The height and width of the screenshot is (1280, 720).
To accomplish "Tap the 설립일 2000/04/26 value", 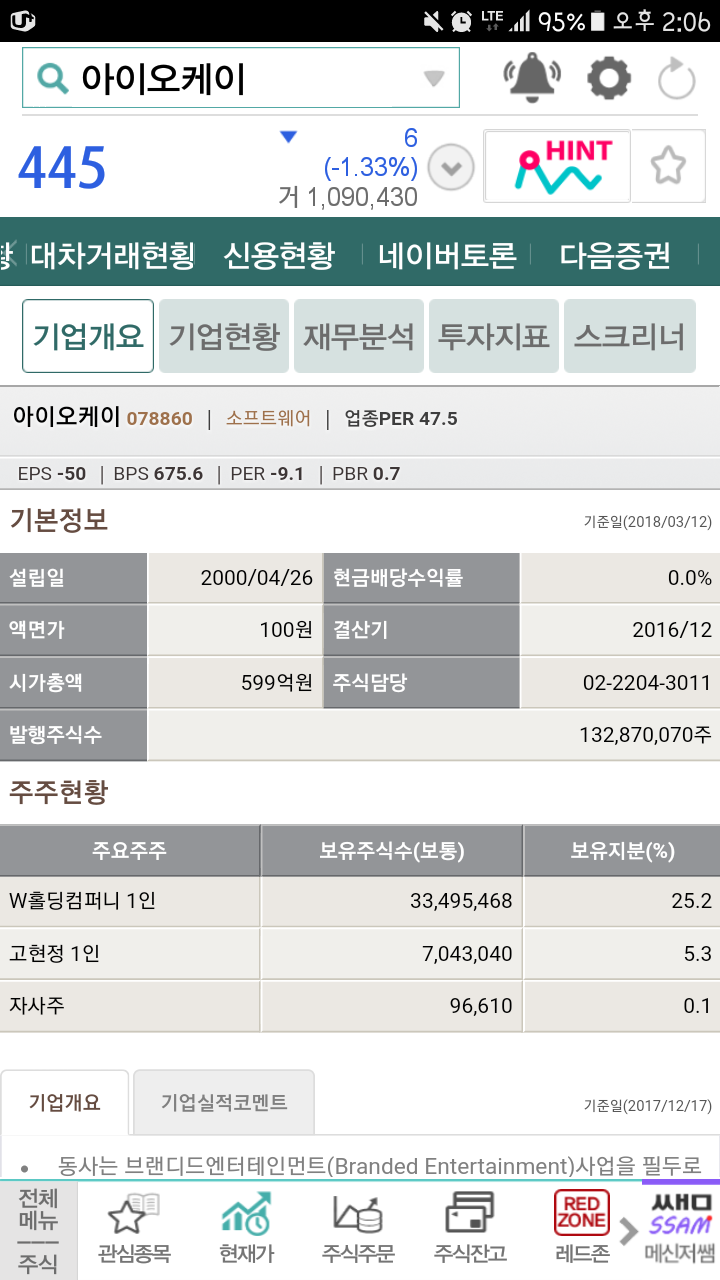I will (x=257, y=578).
